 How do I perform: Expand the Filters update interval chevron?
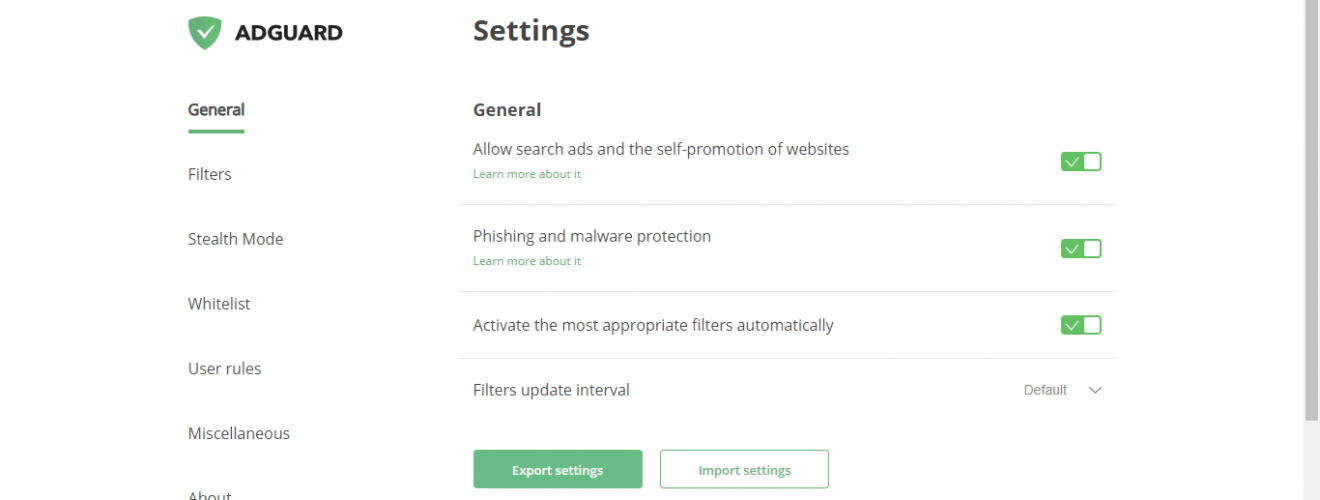click(1095, 391)
